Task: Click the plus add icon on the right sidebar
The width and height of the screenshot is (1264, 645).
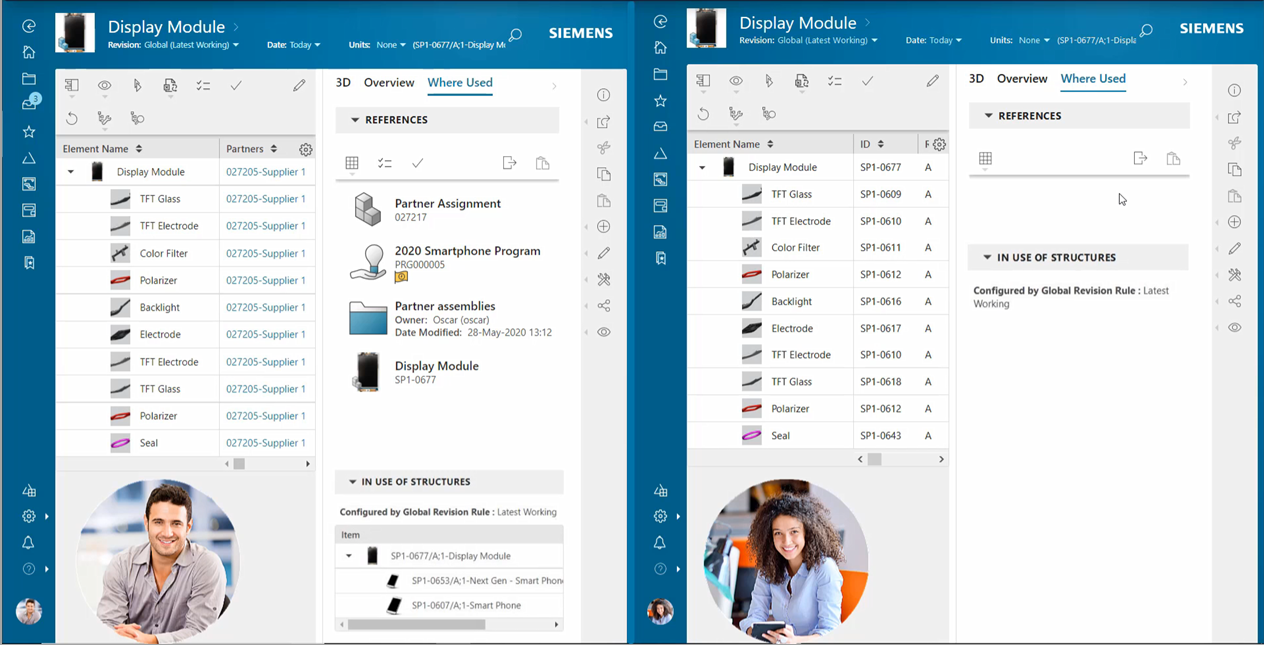Action: click(603, 227)
